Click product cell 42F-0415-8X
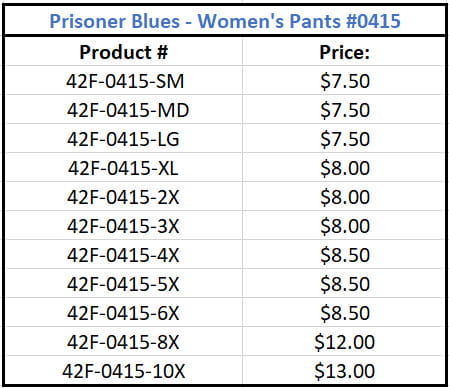The height and width of the screenshot is (388, 449). pos(123,342)
